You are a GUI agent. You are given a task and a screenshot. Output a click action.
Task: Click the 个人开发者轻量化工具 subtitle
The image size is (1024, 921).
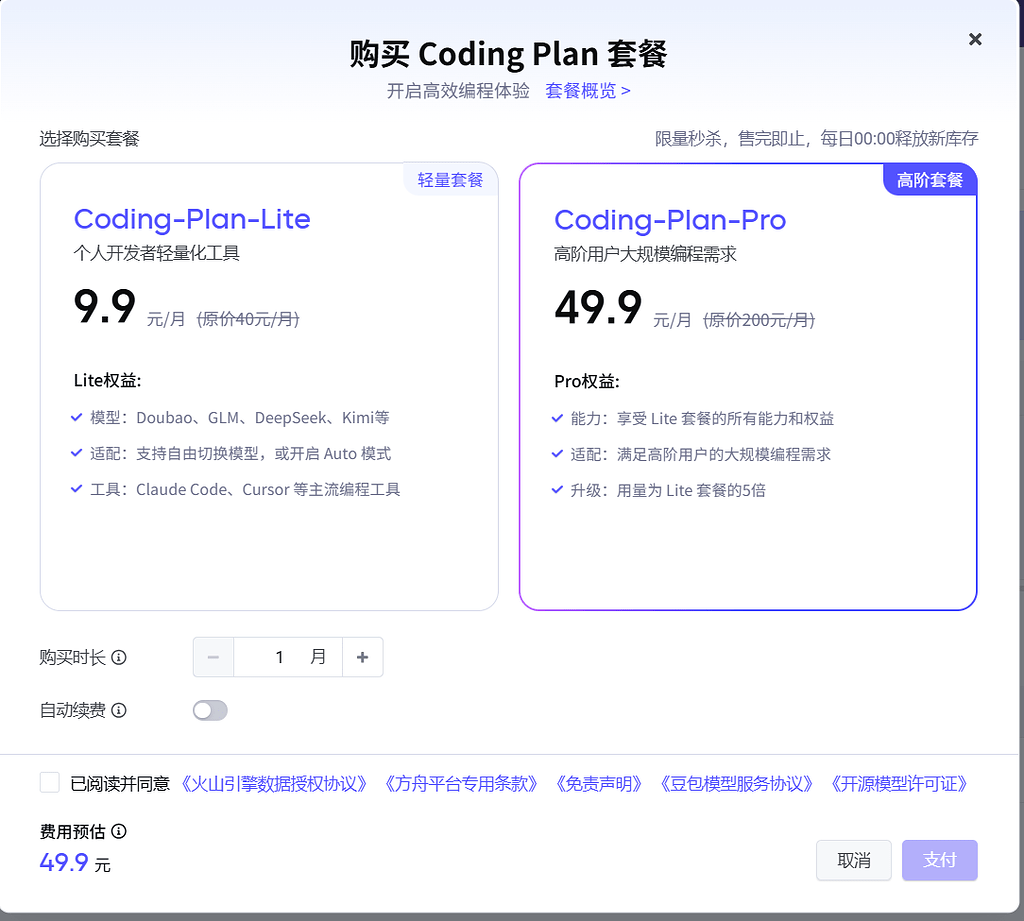tap(157, 253)
